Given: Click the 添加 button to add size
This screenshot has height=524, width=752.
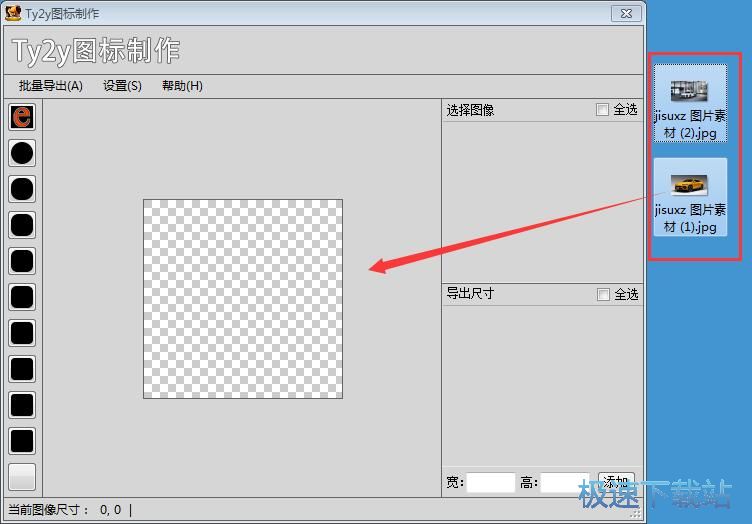Looking at the screenshot, I should point(616,482).
